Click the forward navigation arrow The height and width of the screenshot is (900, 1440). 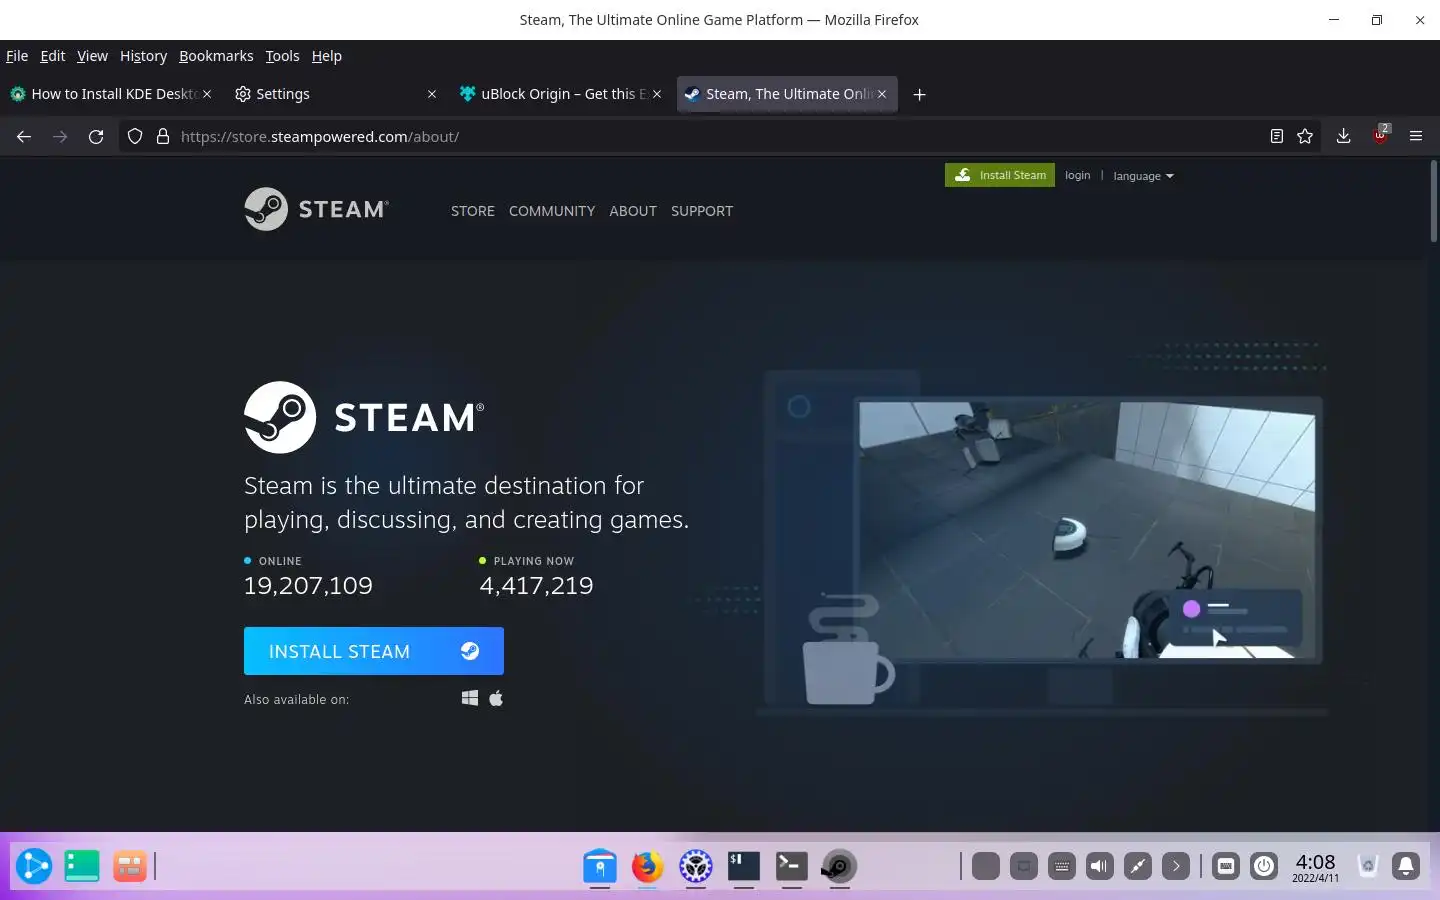click(60, 137)
